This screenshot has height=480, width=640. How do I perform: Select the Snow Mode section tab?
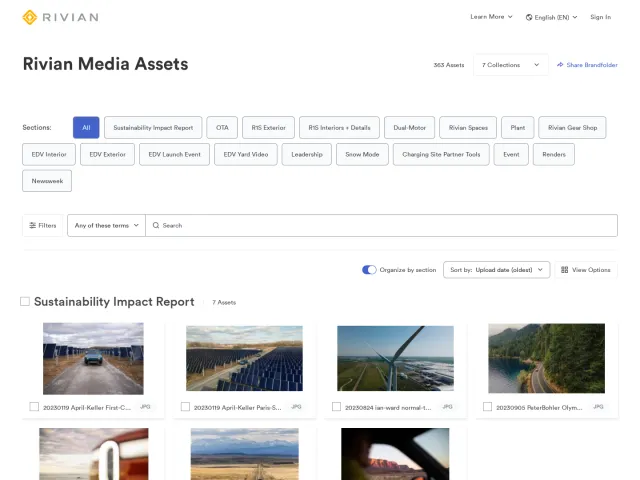pos(362,154)
